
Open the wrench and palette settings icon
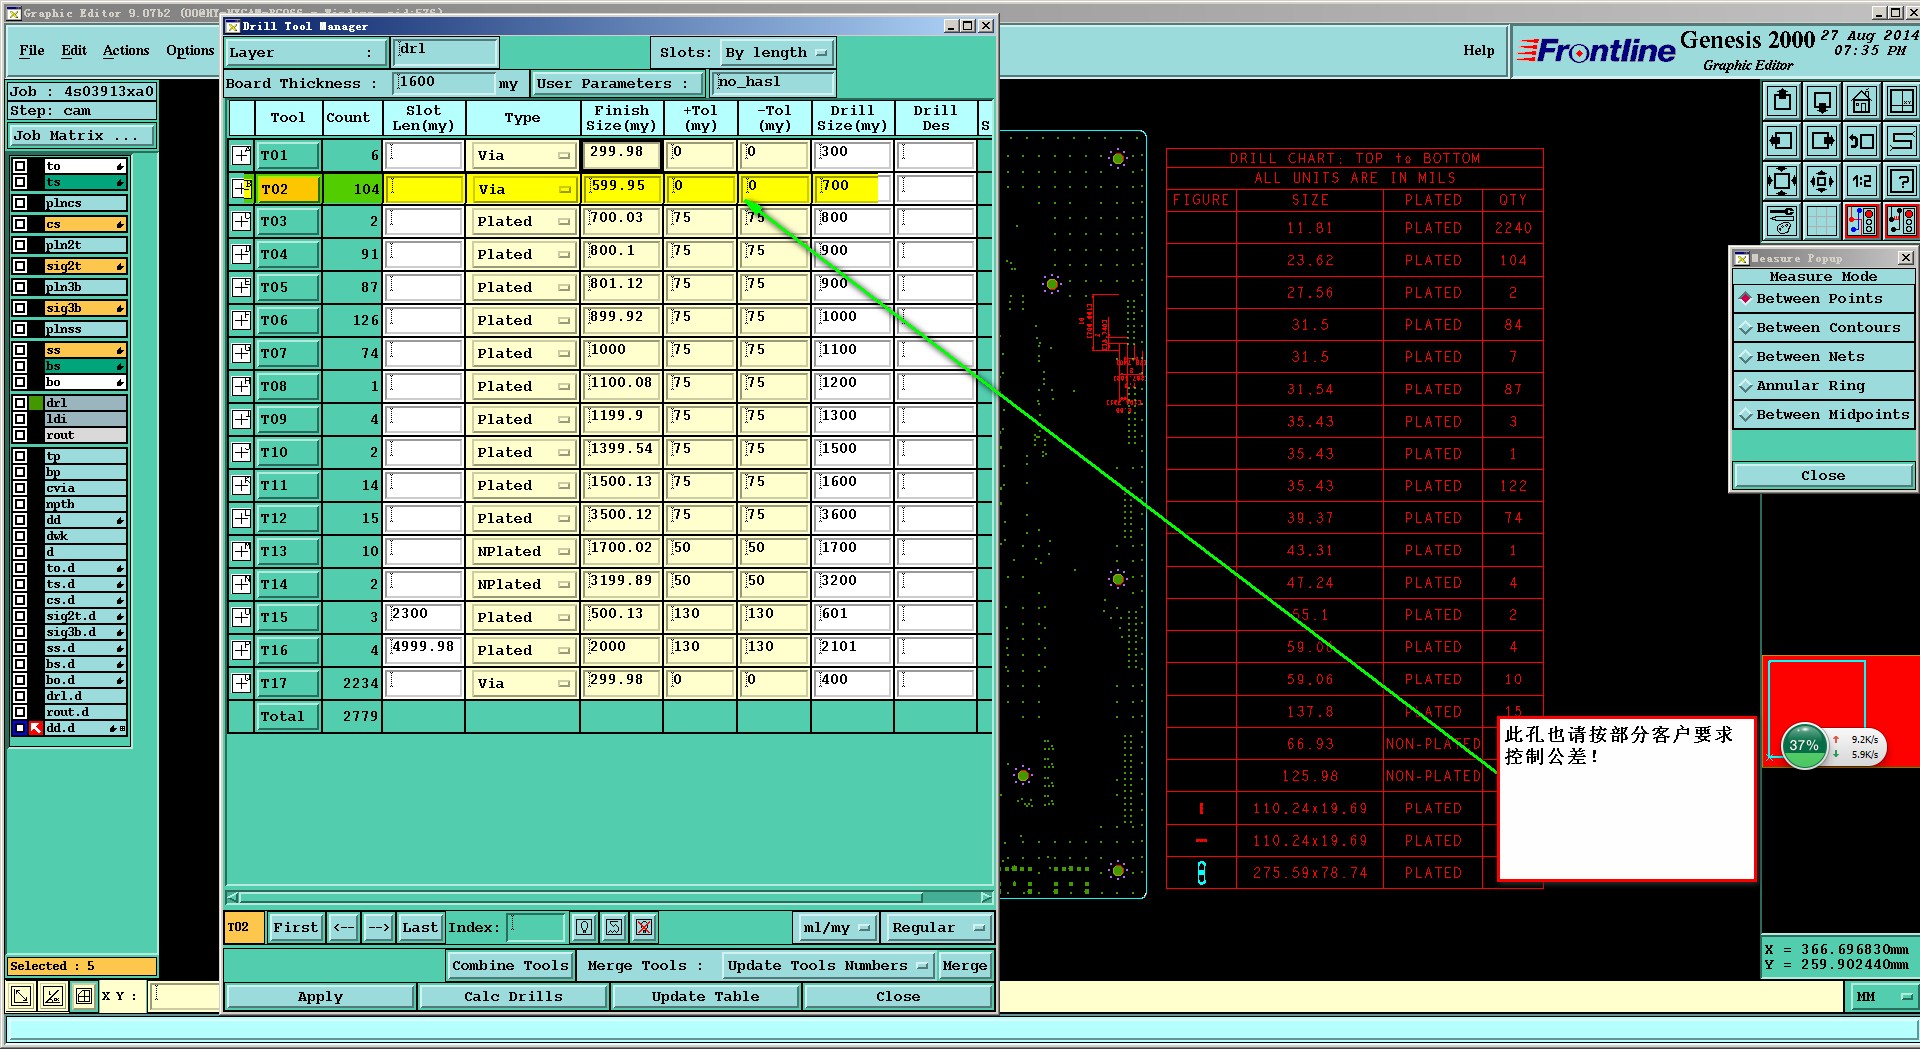coord(1781,221)
